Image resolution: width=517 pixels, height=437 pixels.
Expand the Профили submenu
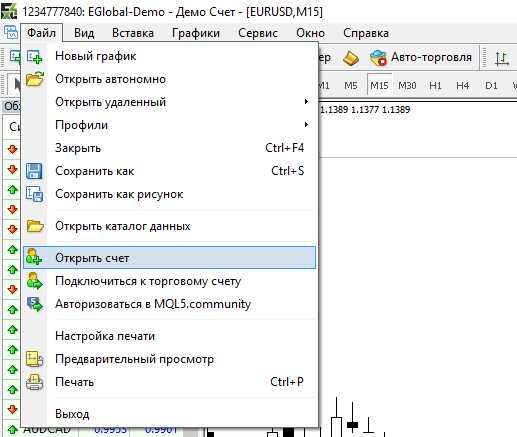[169, 125]
